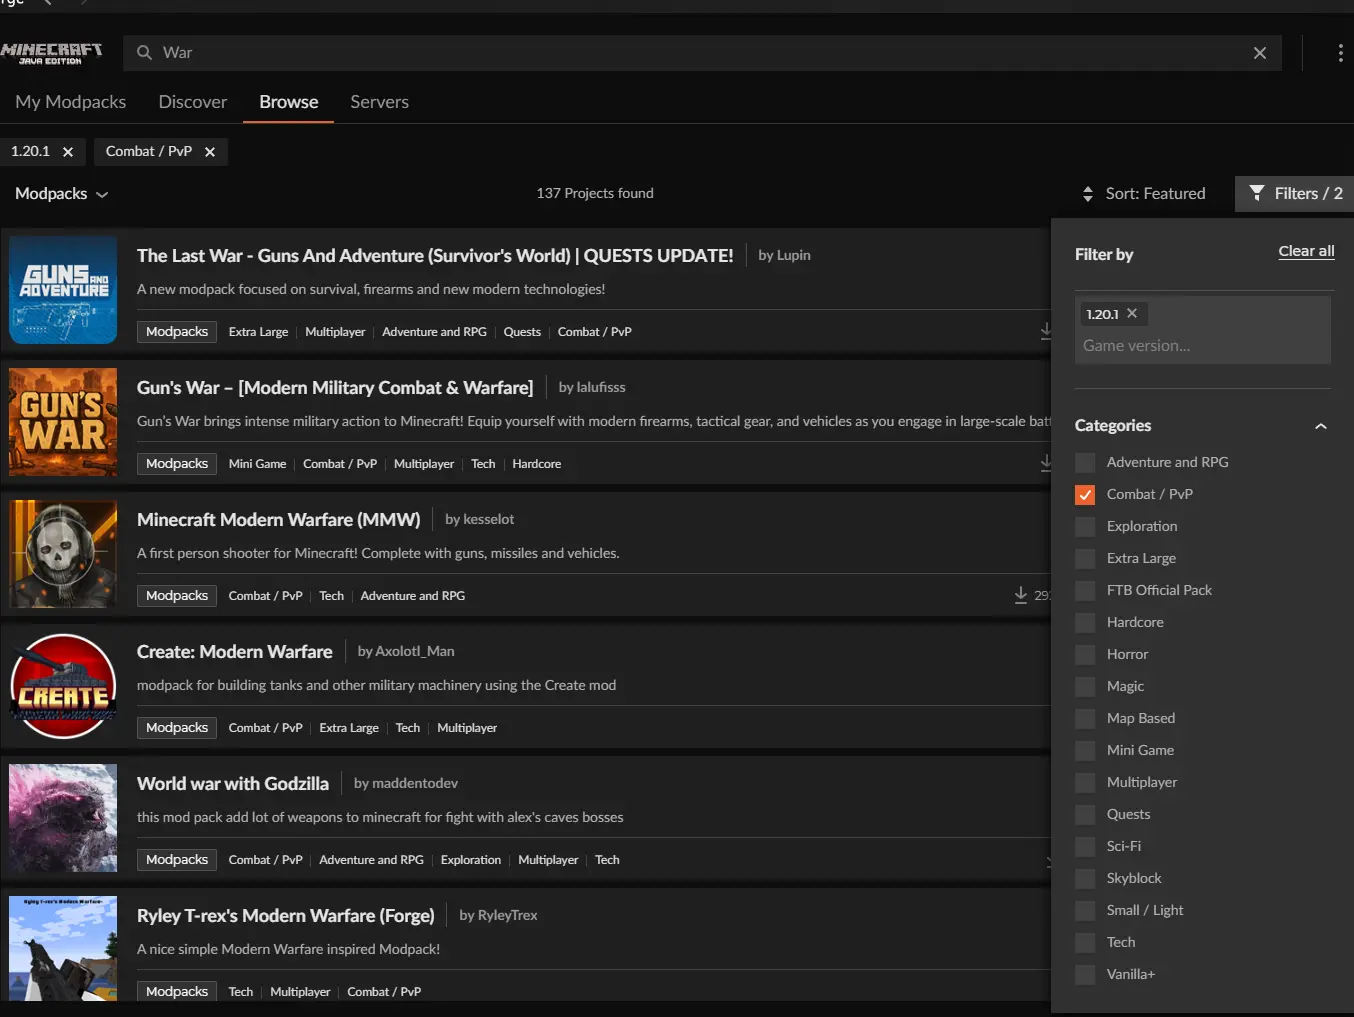Open Create: Modern Warfare thumbnail
This screenshot has width=1354, height=1017.
click(x=63, y=686)
